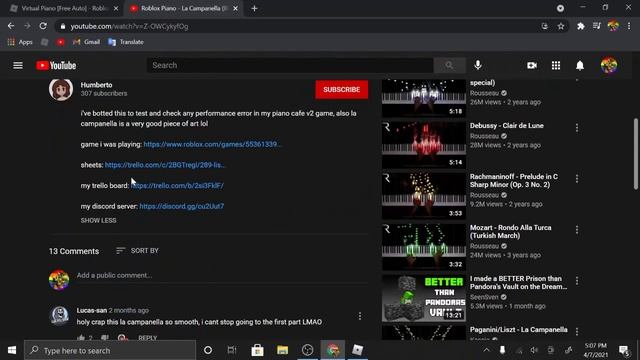Open the discord.gg server link
The image size is (640, 360).
coord(182,206)
